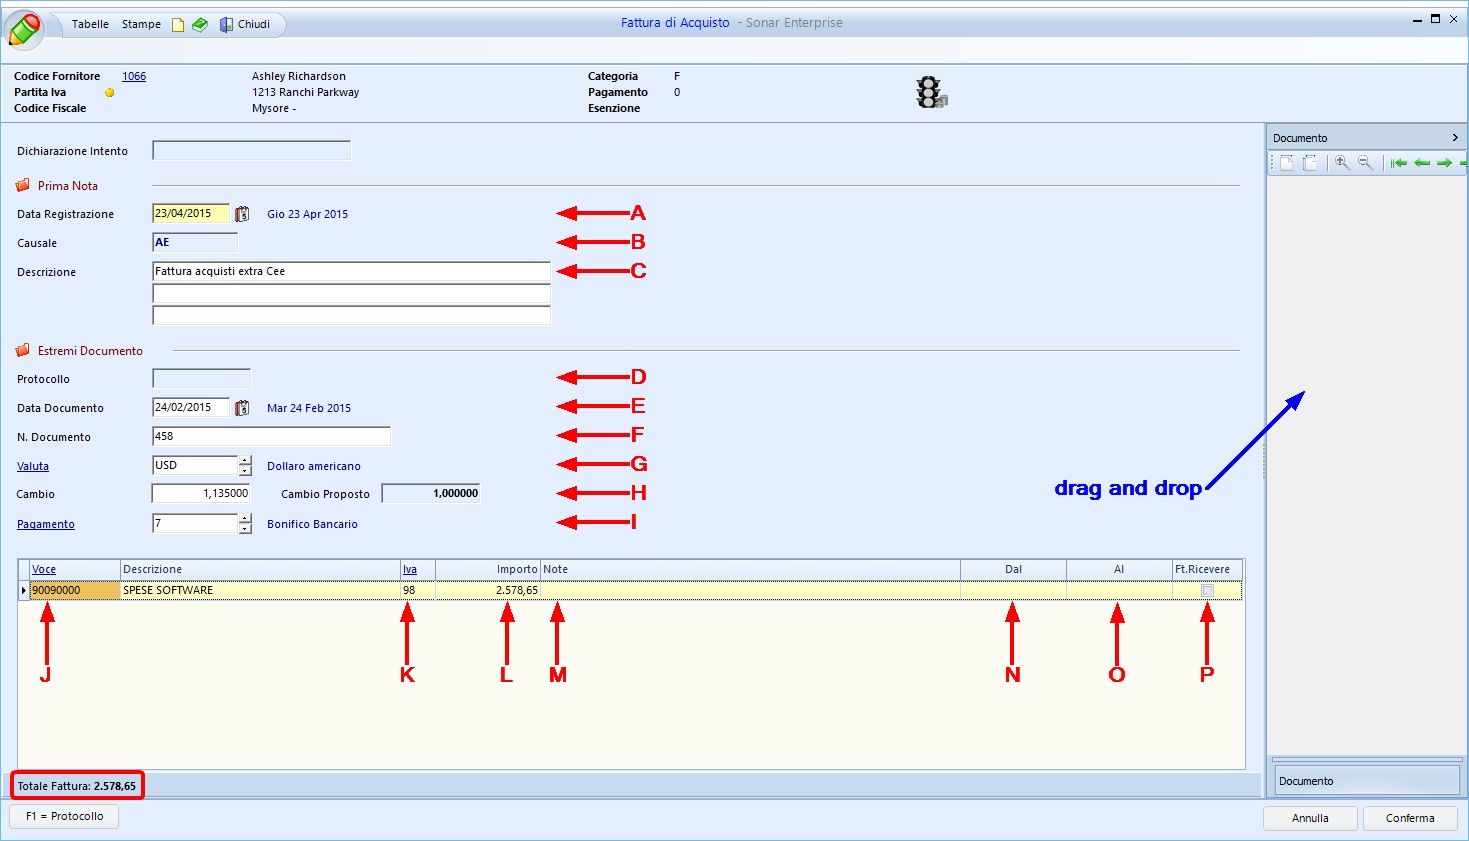Zoom out on the document preview

pyautogui.click(x=1365, y=163)
